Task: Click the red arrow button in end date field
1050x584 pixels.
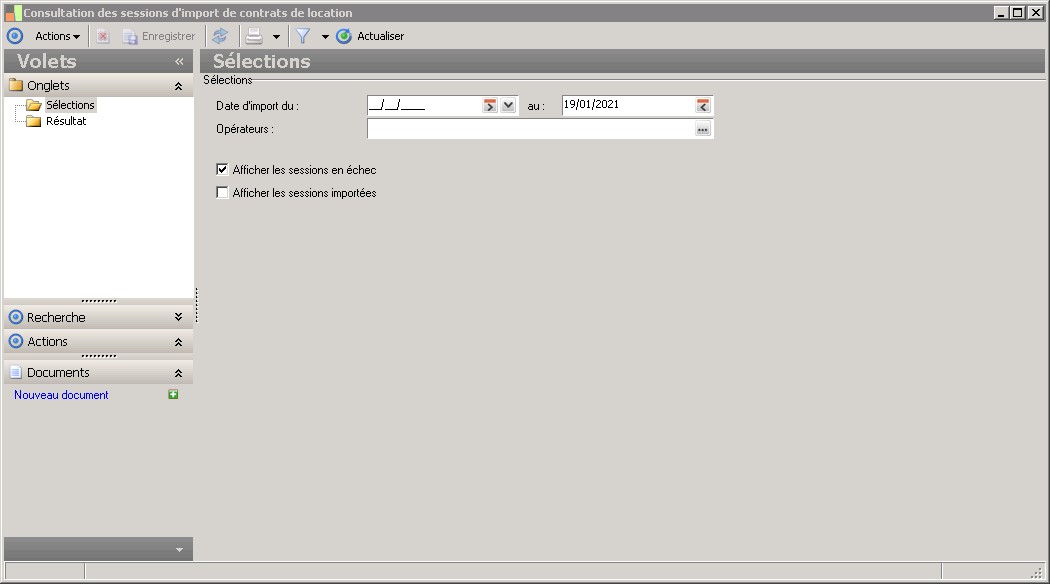Action: click(x=702, y=105)
